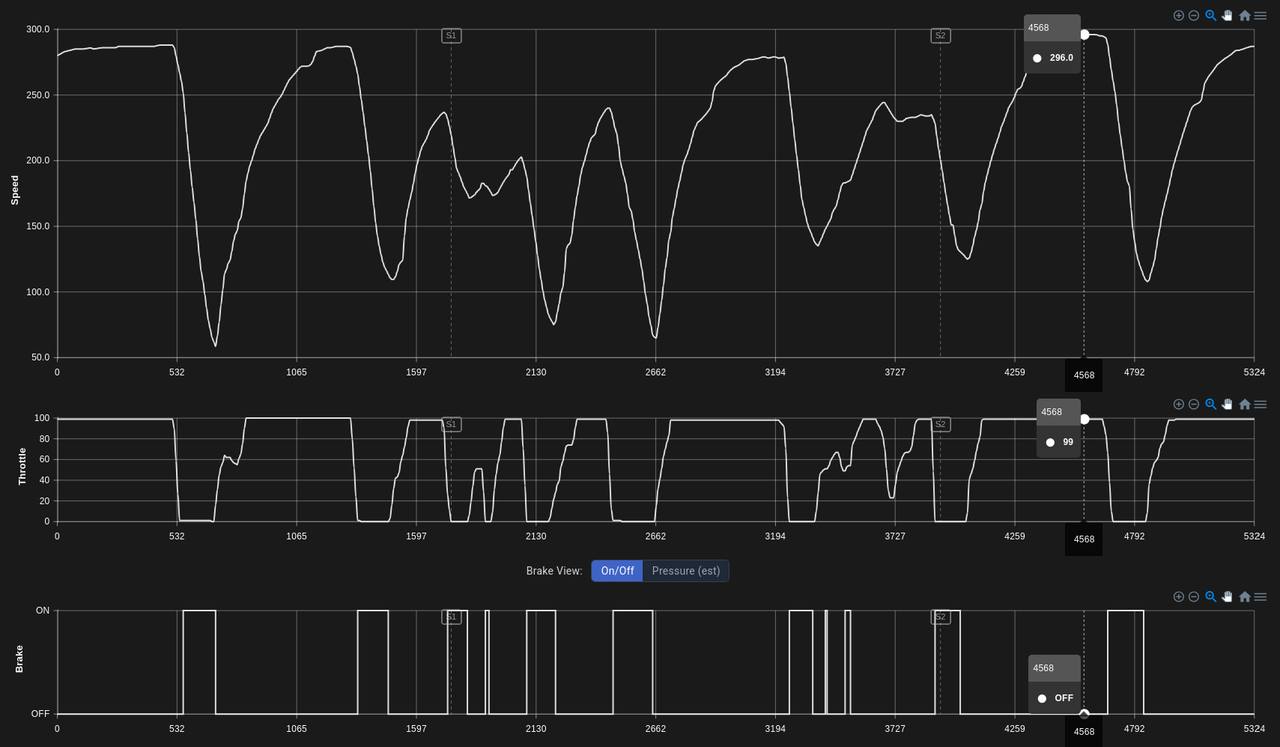
Task: Select the Throttle chart selection-zoom magnifier
Action: [x=1211, y=404]
